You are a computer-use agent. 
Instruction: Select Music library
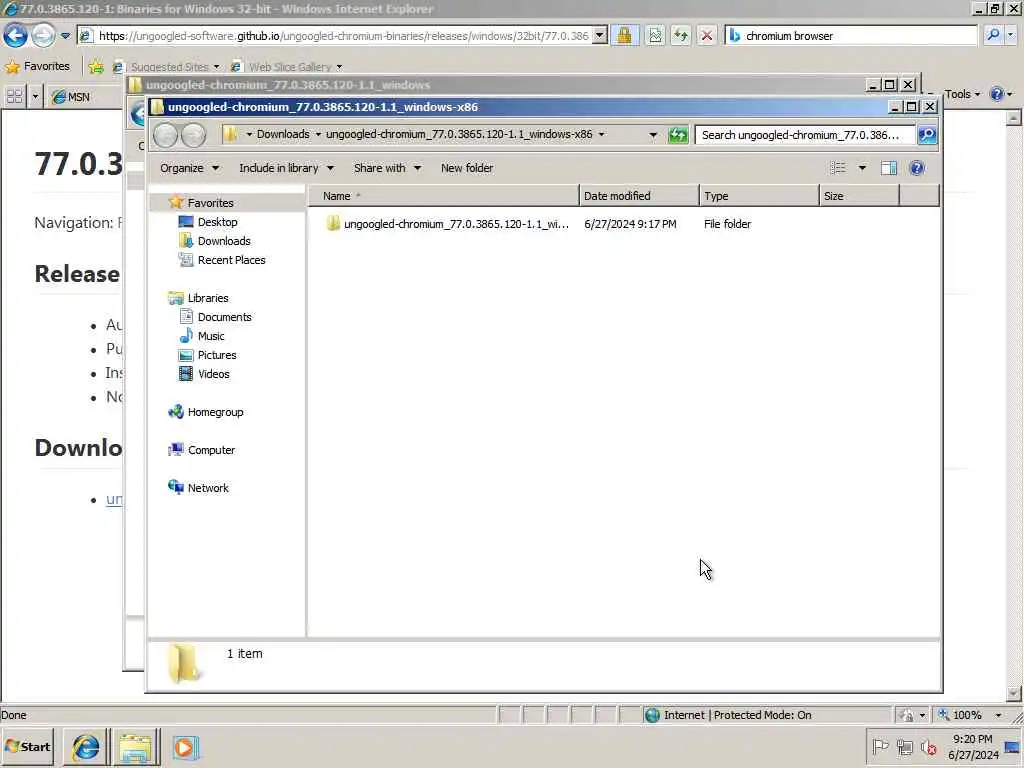(210, 336)
